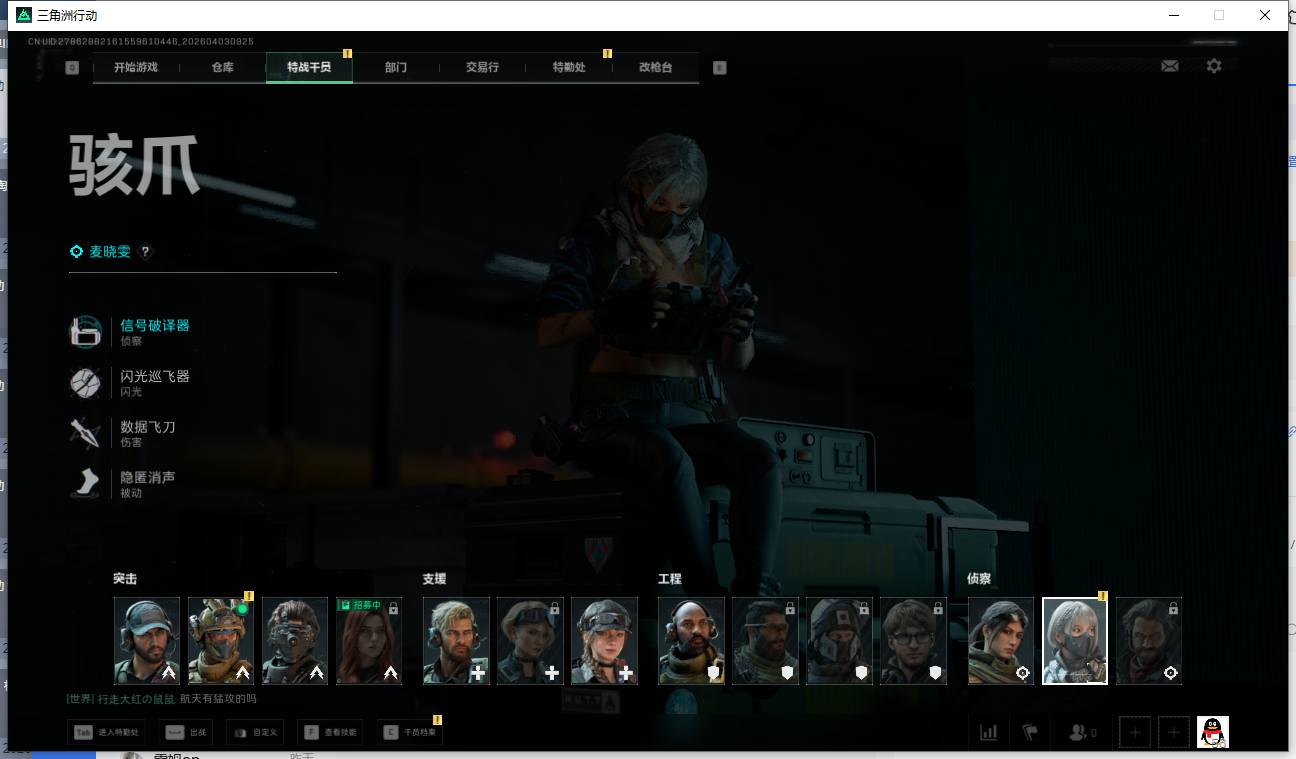The width and height of the screenshot is (1296, 759).
Task: Close the 三角洲行动 window
Action: pos(1265,15)
